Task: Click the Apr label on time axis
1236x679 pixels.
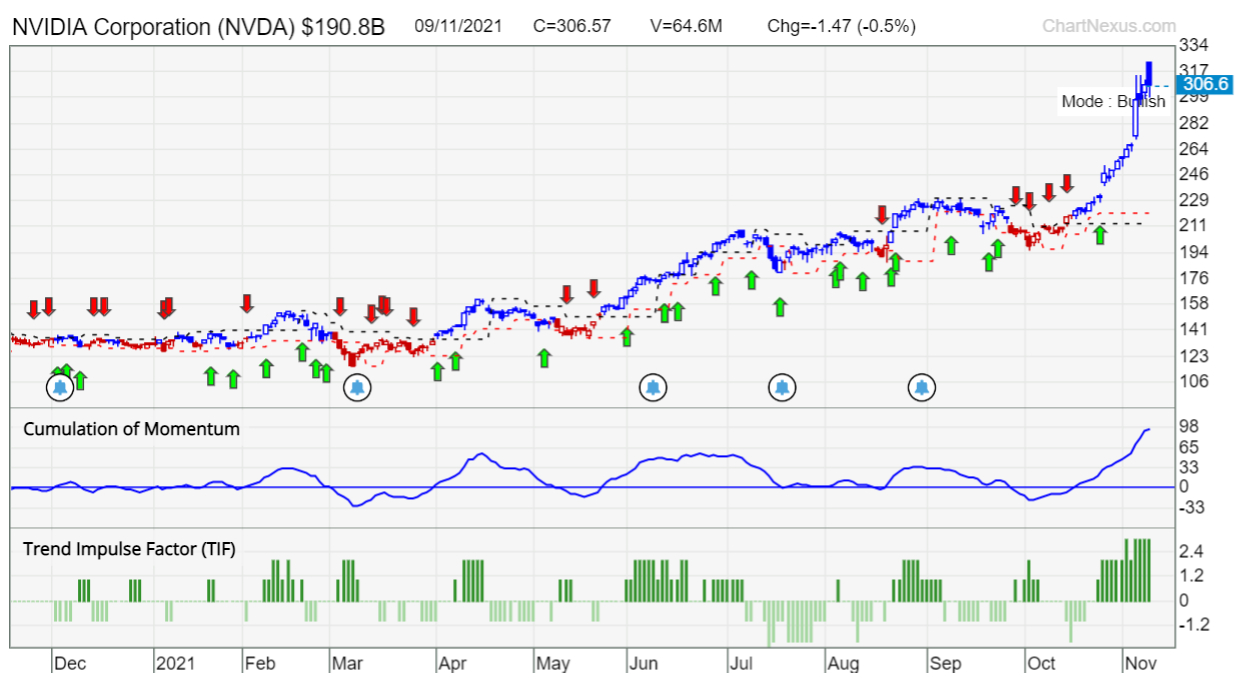Action: point(452,663)
